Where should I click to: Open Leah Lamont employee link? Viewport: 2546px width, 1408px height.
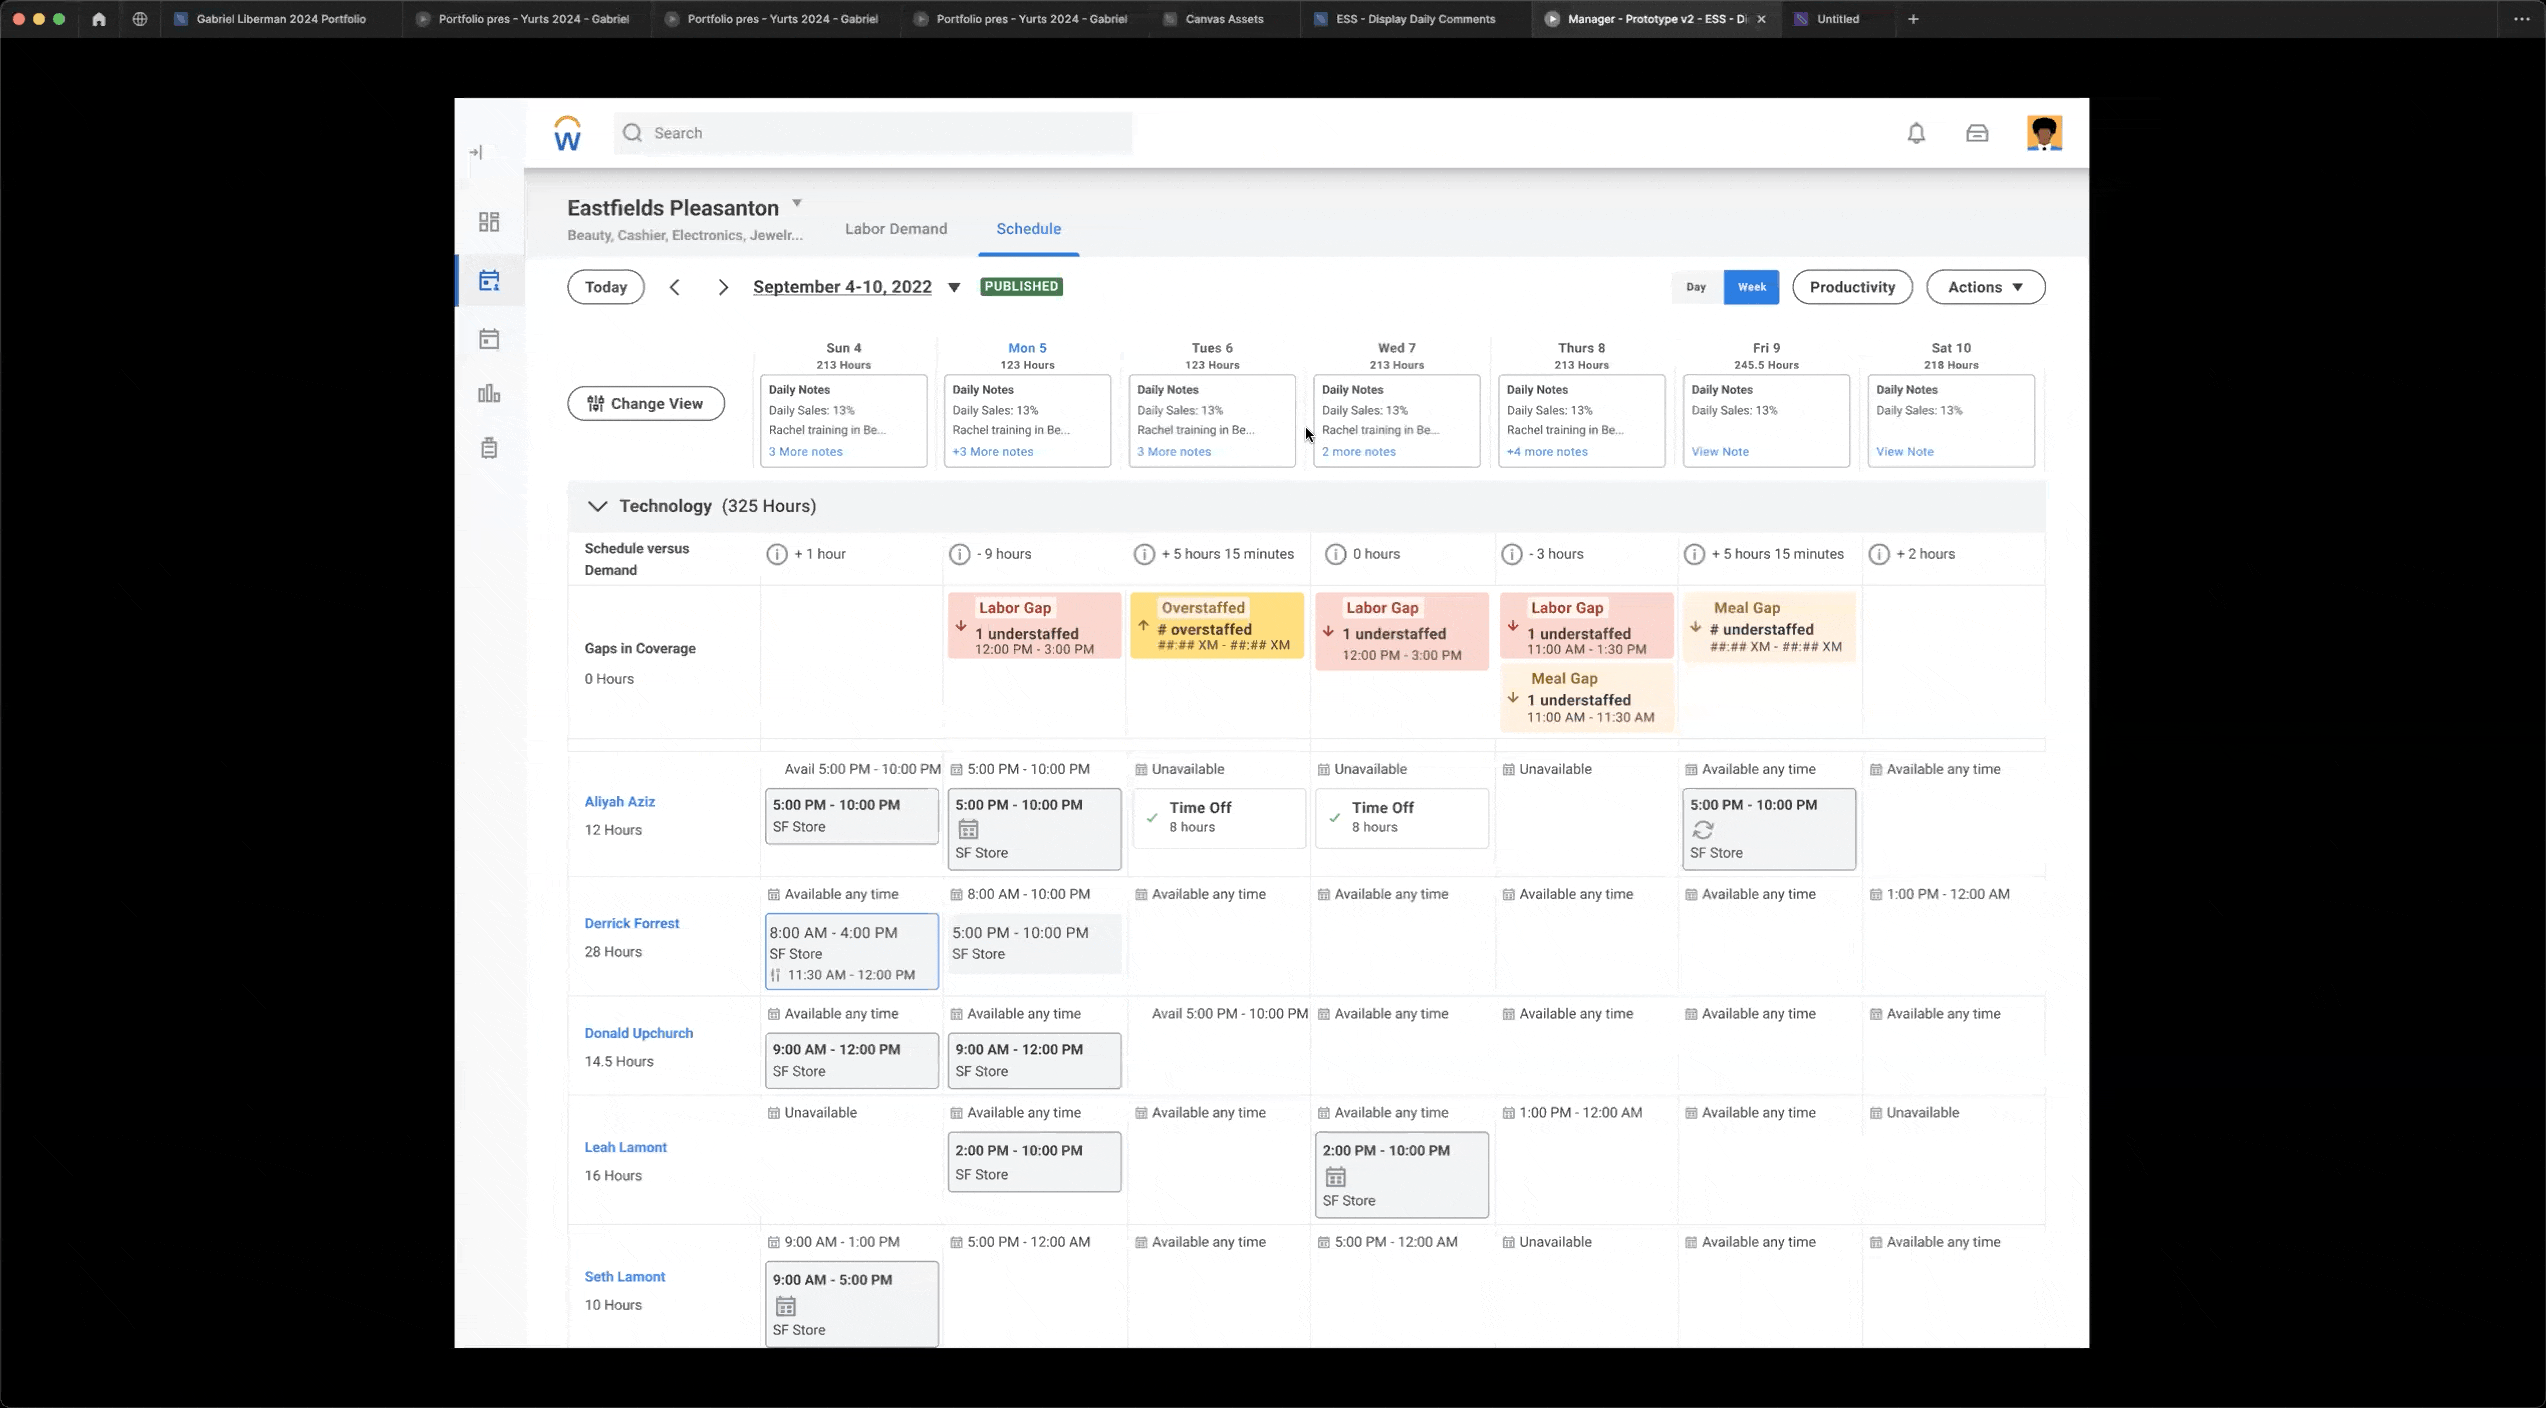(x=626, y=1148)
